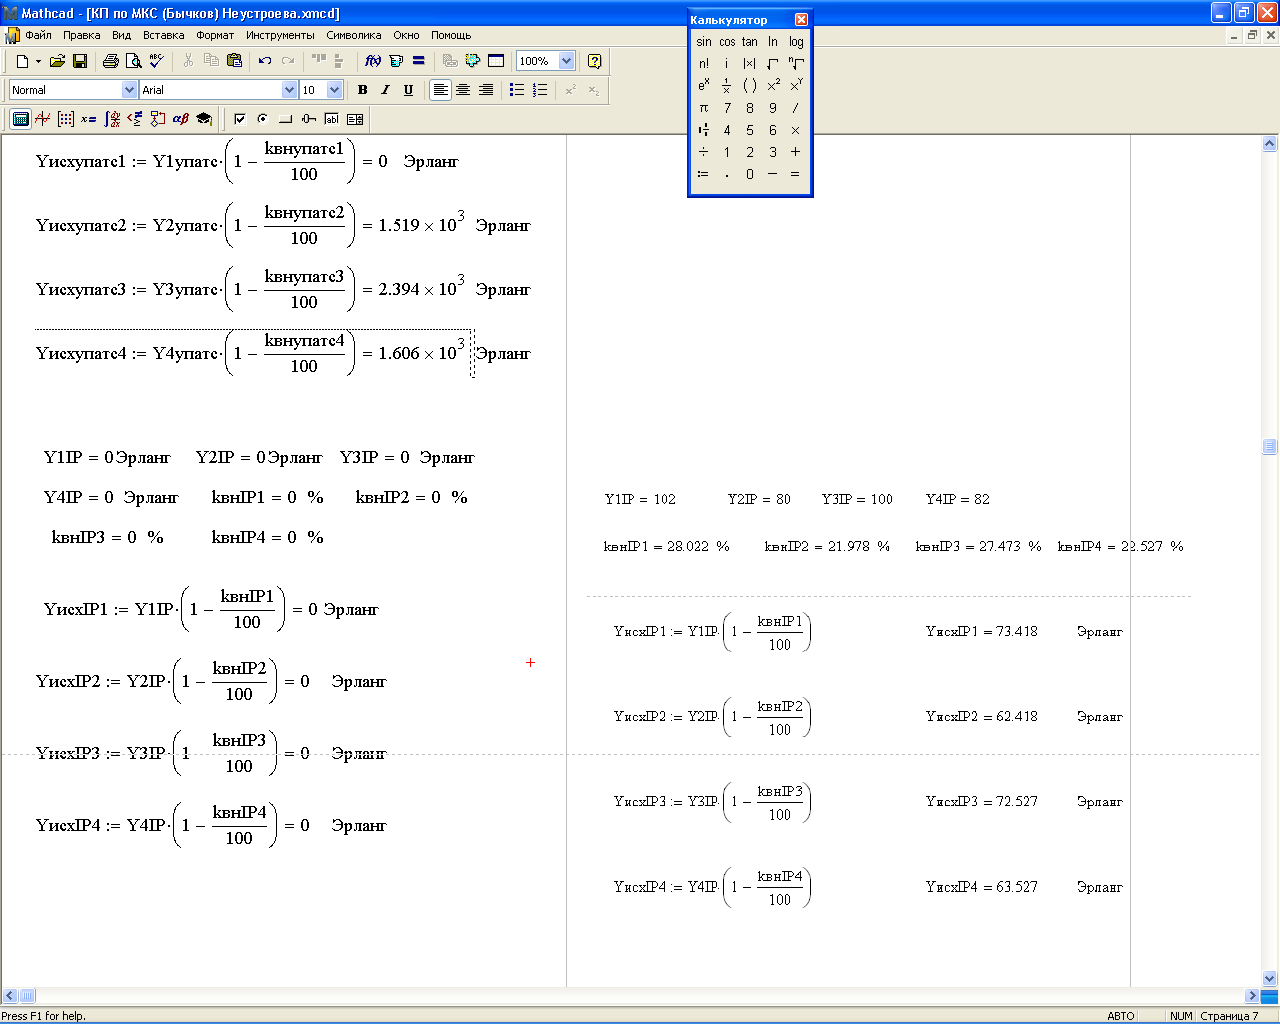Click the vertical scrollbar thumb
Viewport: 1280px width, 1024px height.
1270,446
